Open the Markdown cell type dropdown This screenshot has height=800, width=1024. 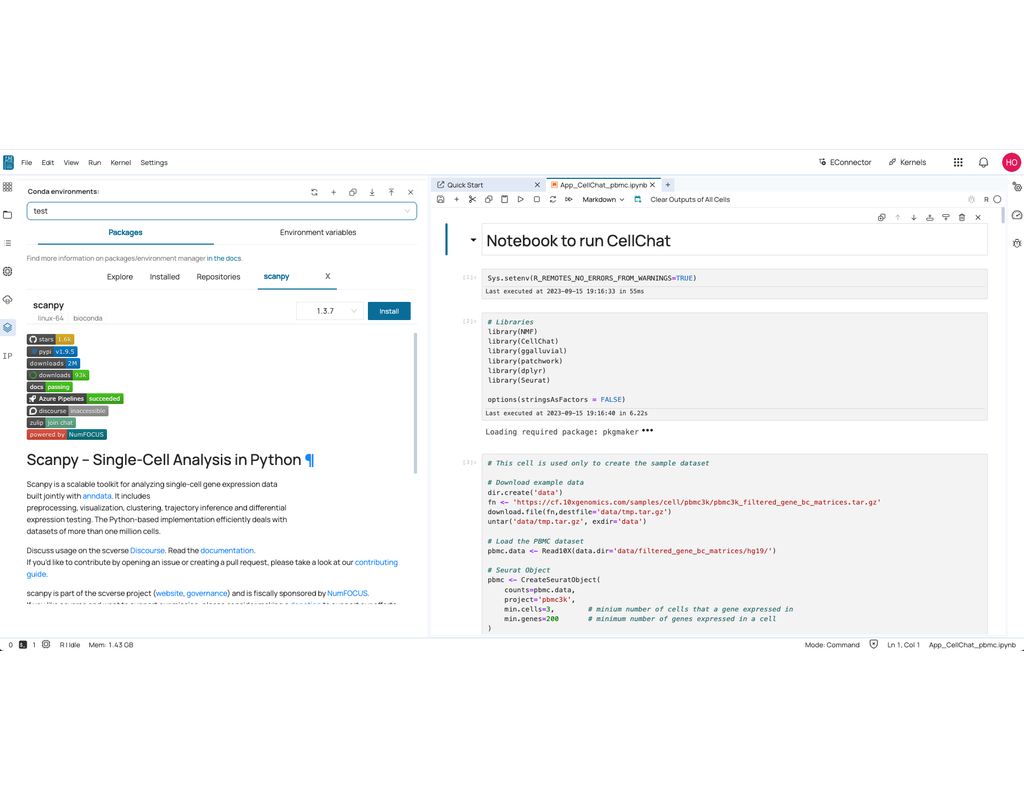tap(603, 199)
